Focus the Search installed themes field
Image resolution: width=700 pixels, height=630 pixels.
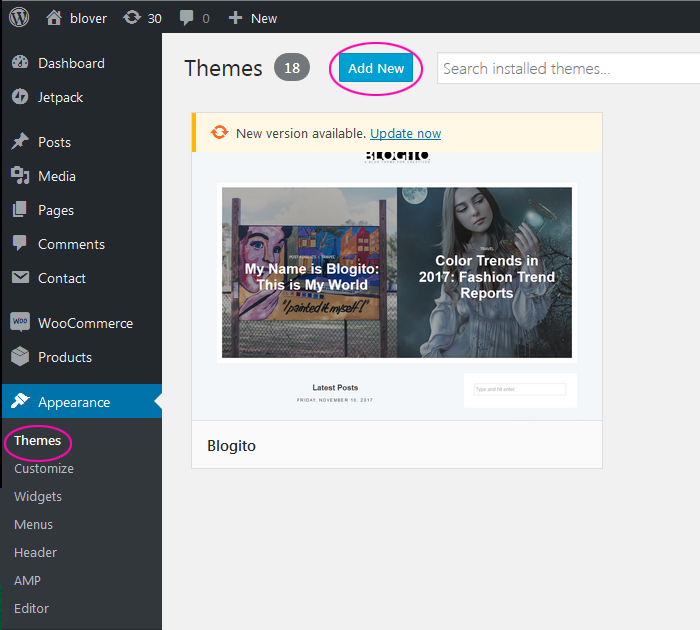tap(568, 68)
